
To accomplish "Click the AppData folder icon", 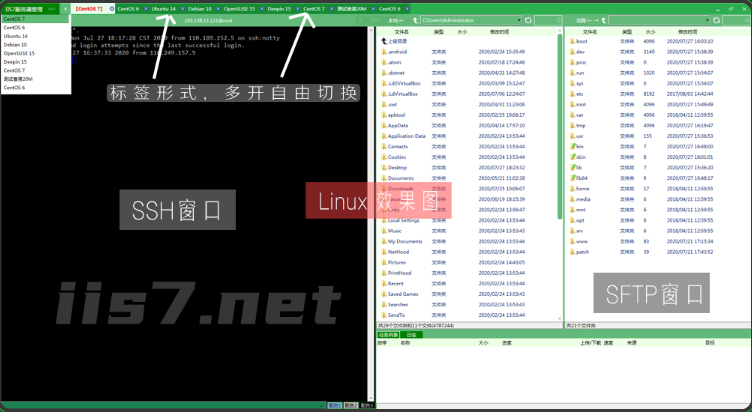I will [x=384, y=126].
